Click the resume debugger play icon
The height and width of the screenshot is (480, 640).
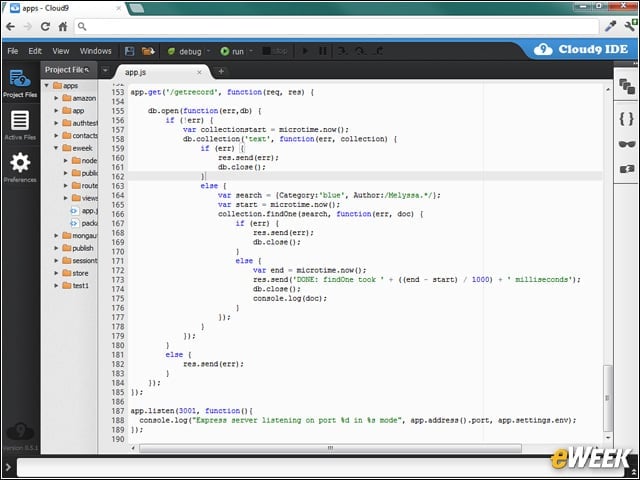pos(305,51)
